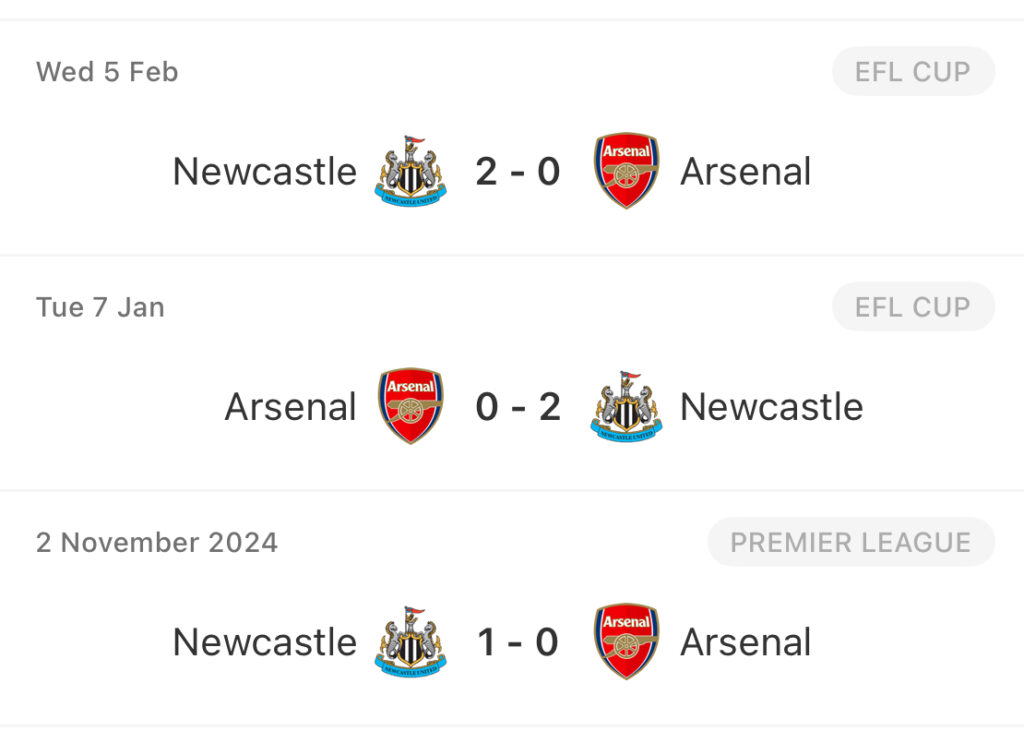Screen dimensions: 1024x743
Task: Click Arsenal crest in 5 Feb match
Action: click(626, 171)
